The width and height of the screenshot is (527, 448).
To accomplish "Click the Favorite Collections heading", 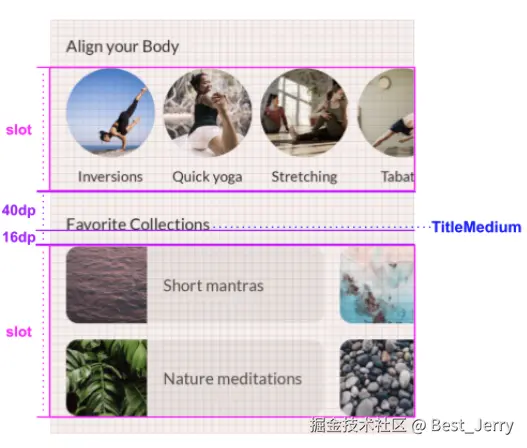I will pyautogui.click(x=138, y=224).
